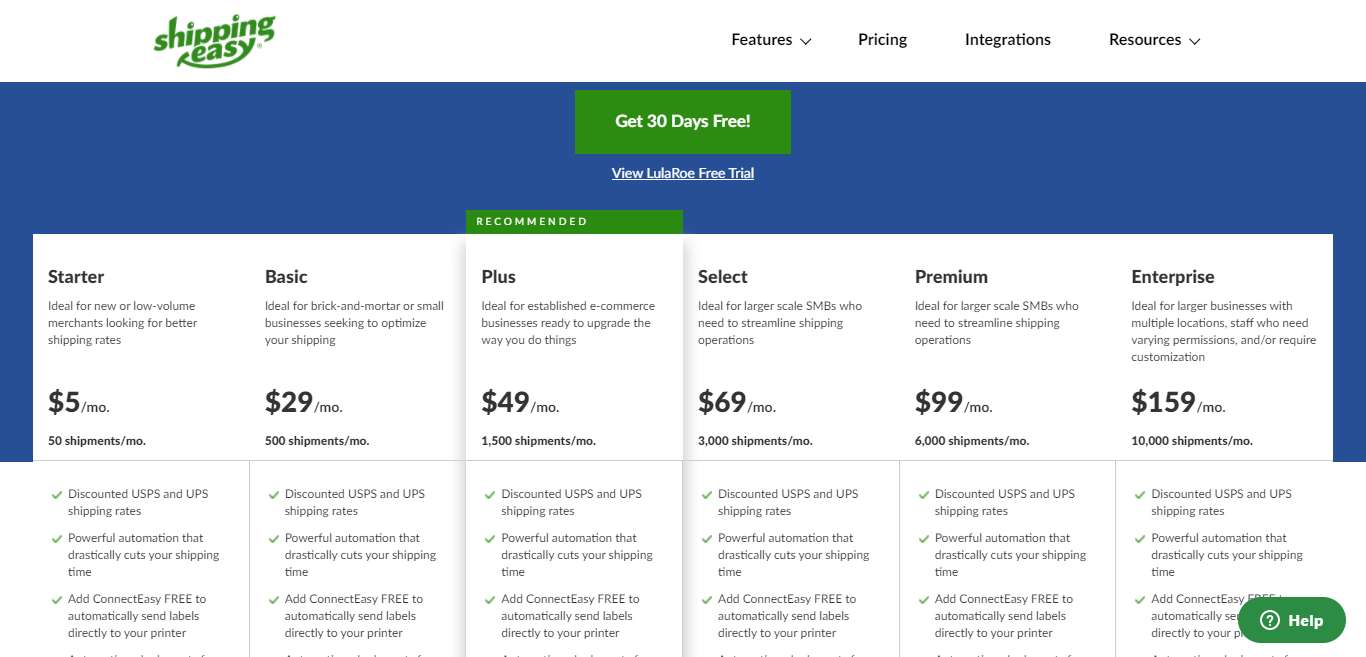Select the recommended Plus plan heading
The width and height of the screenshot is (1366, 657).
(499, 277)
